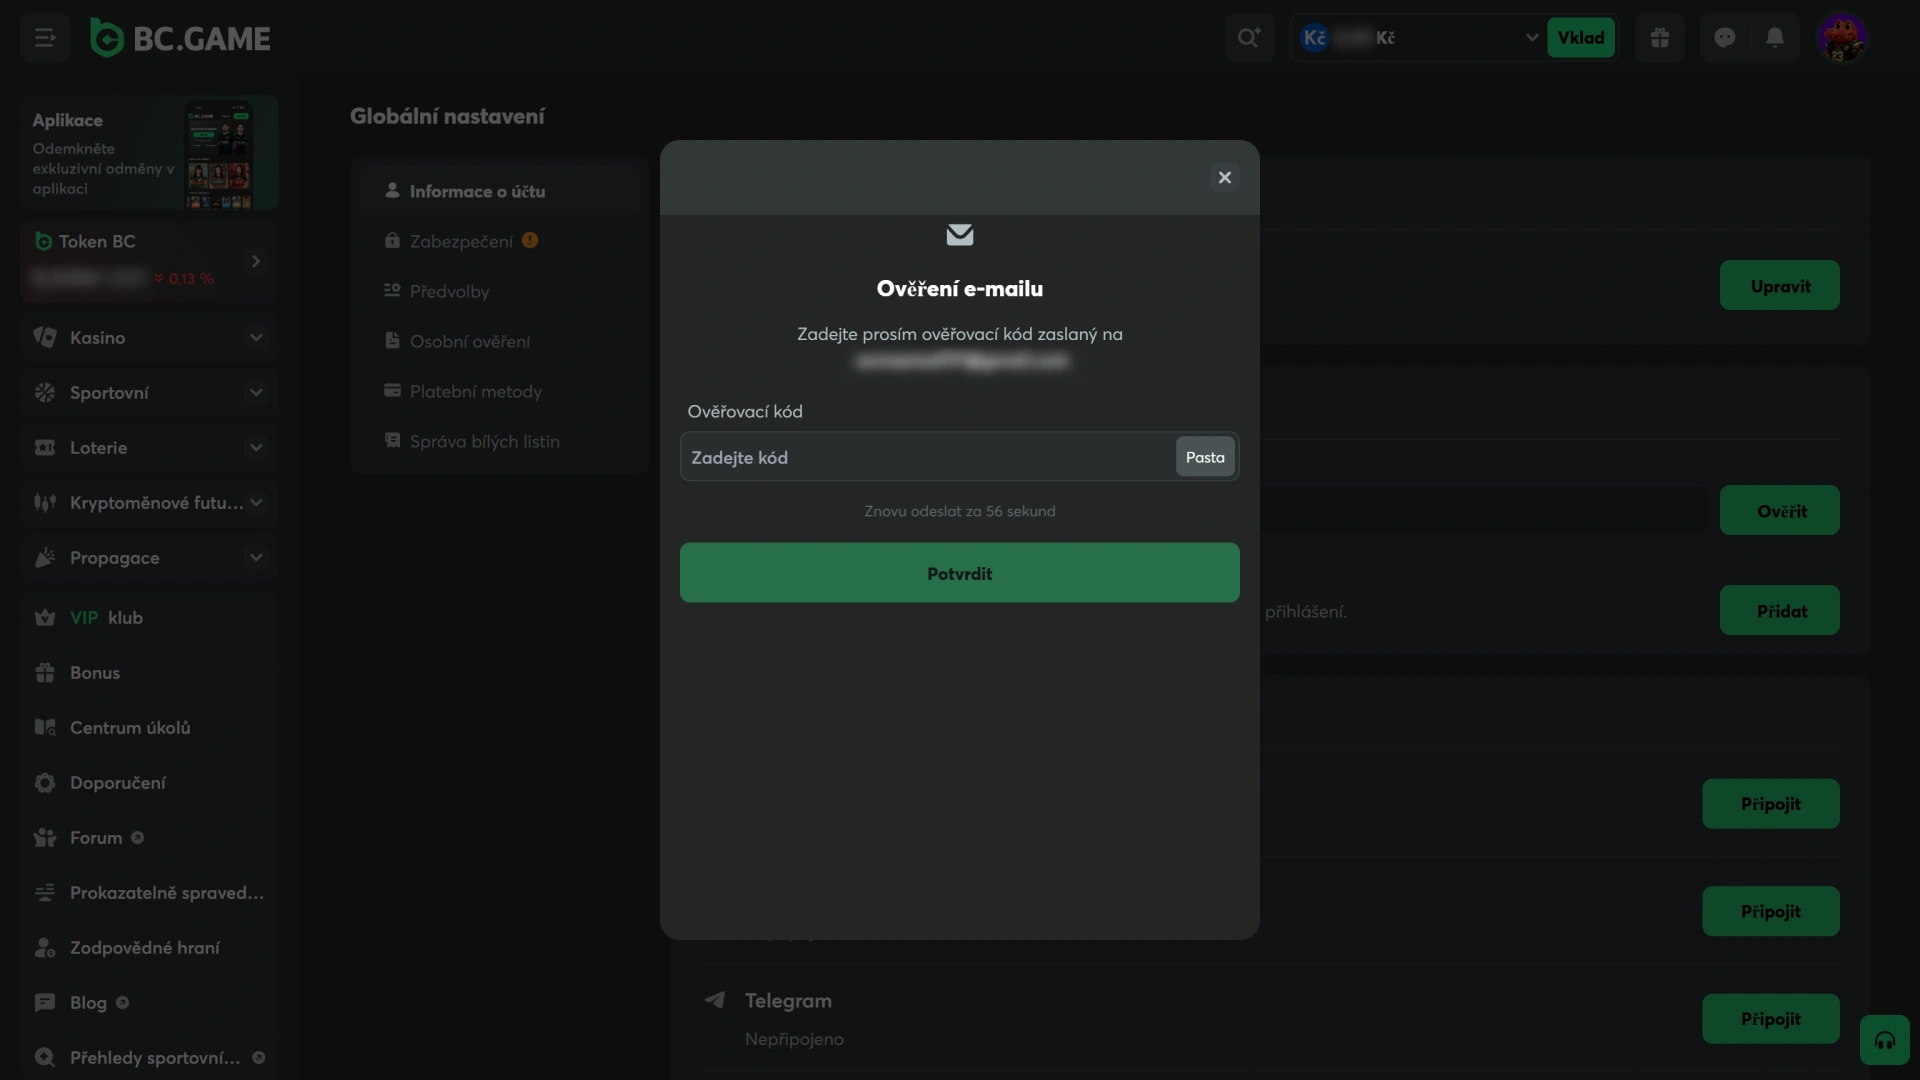
Task: Expand Kryptoměnové futures section chevron
Action: point(256,503)
